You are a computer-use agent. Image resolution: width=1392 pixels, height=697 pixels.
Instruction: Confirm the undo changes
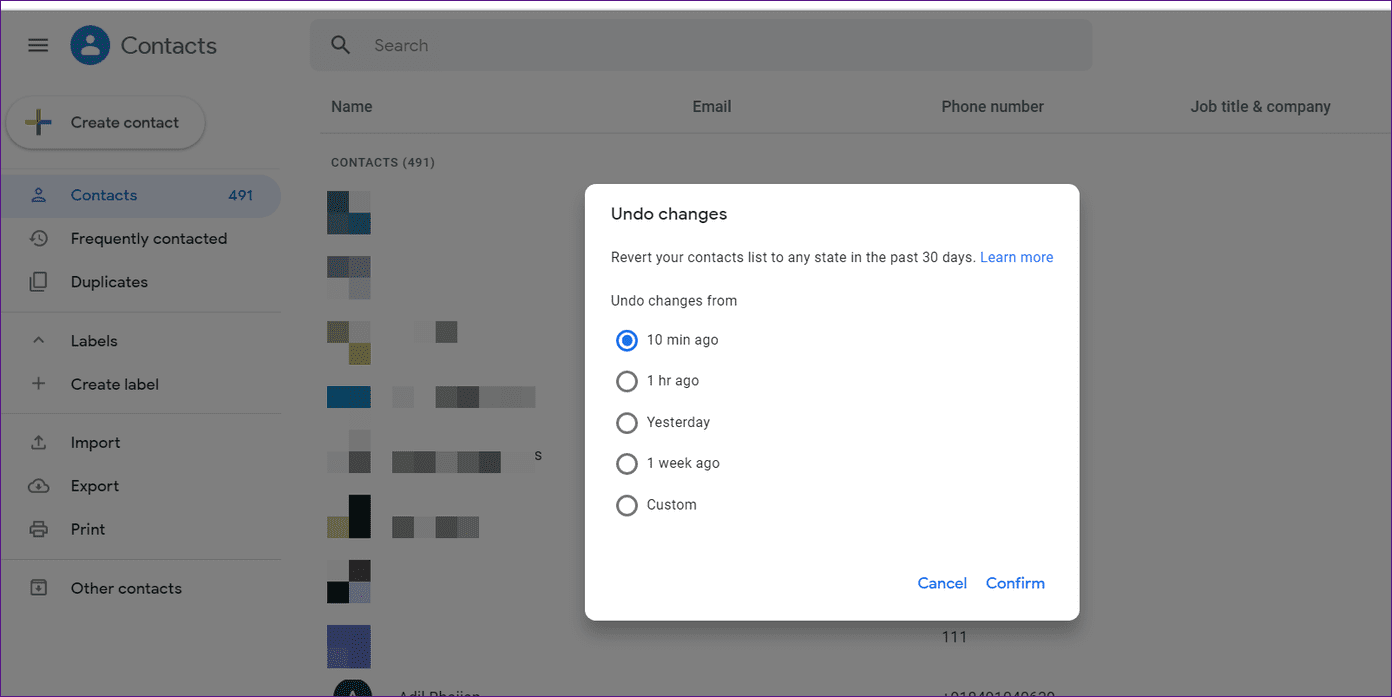click(1015, 583)
